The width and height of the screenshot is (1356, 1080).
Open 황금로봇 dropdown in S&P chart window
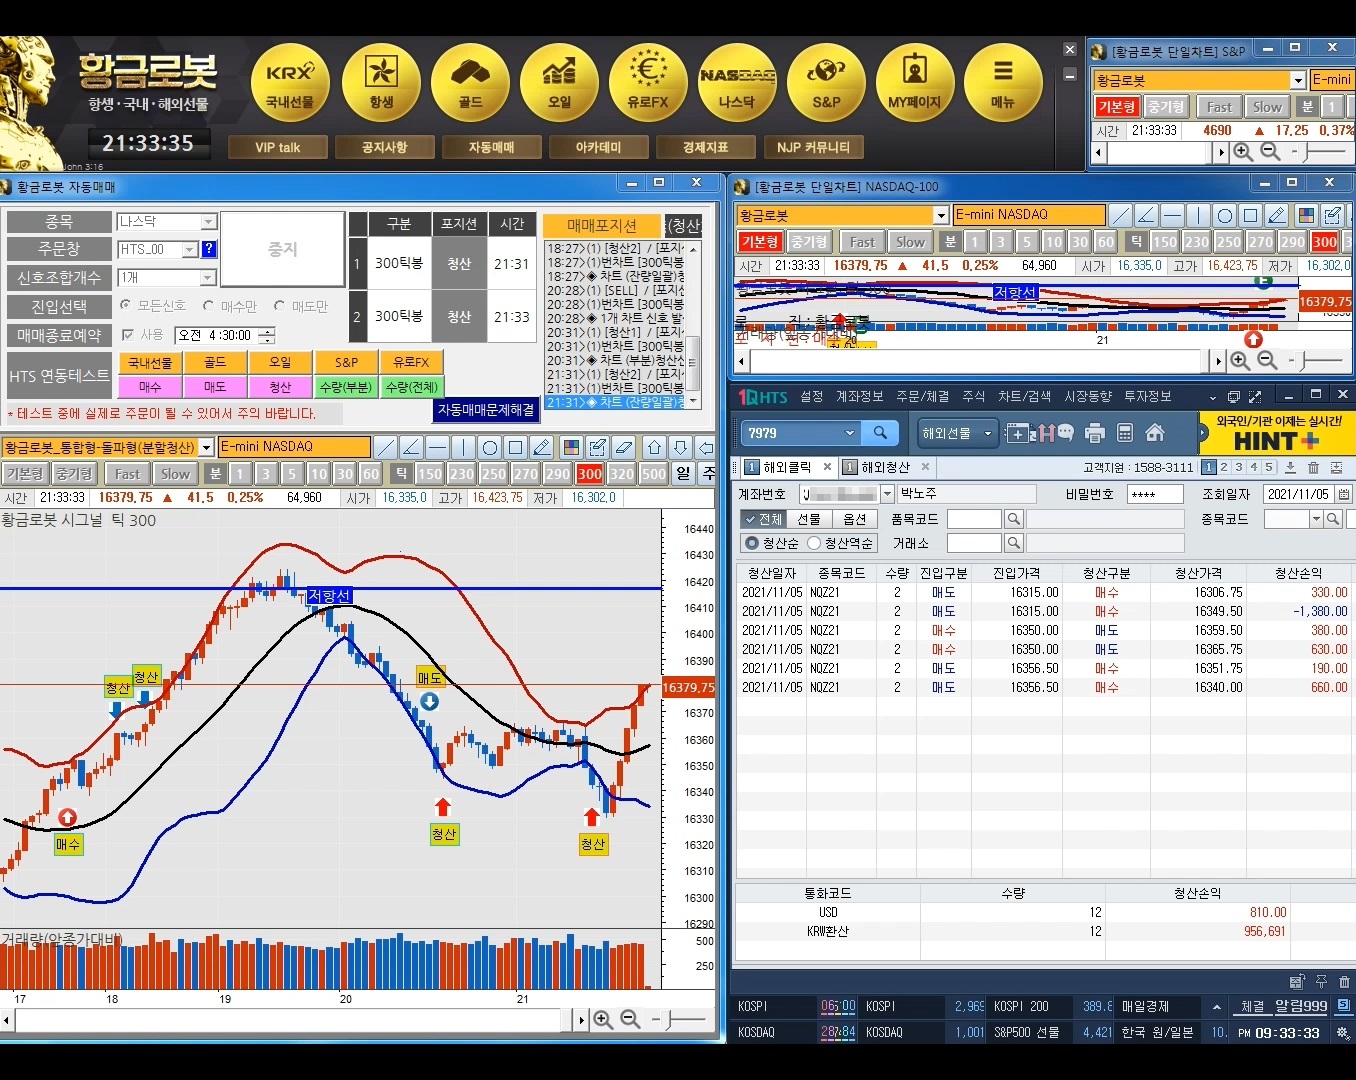click(x=1298, y=80)
